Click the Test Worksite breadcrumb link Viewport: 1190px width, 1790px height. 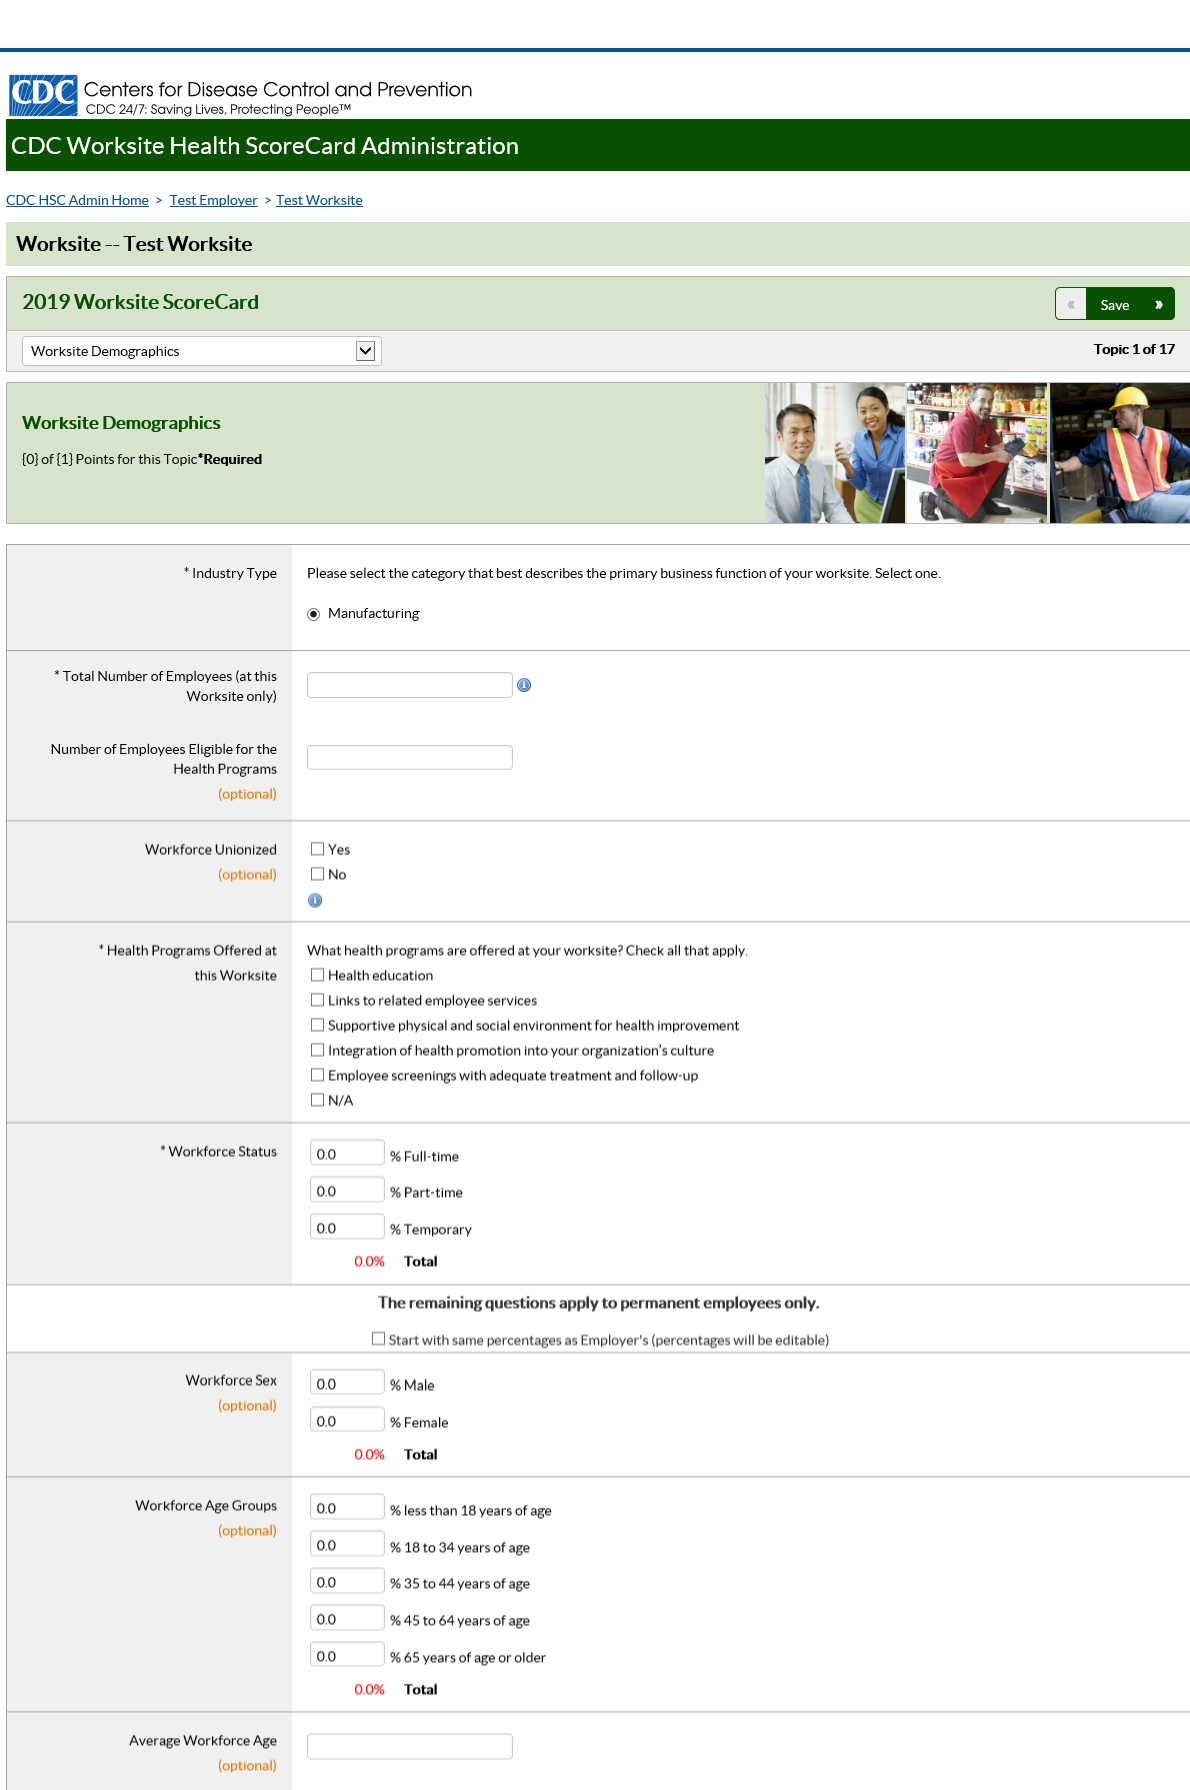[x=319, y=200]
